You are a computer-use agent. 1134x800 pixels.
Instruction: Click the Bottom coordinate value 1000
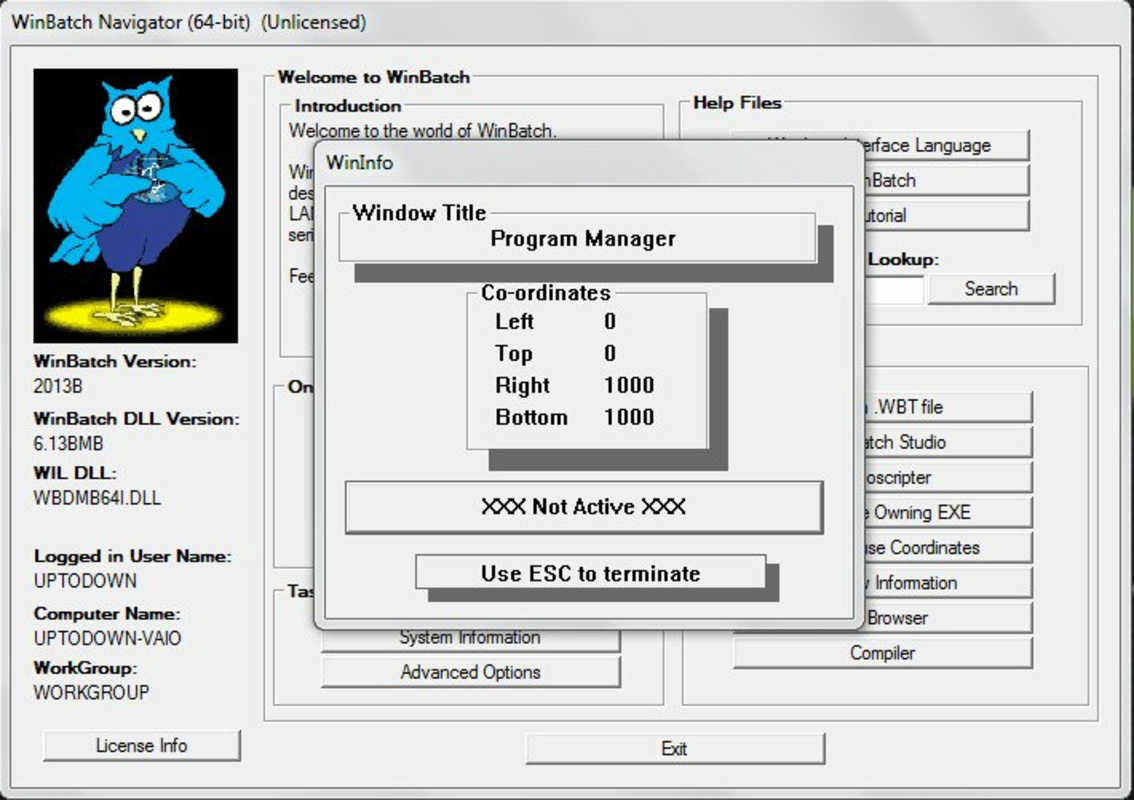pos(629,417)
